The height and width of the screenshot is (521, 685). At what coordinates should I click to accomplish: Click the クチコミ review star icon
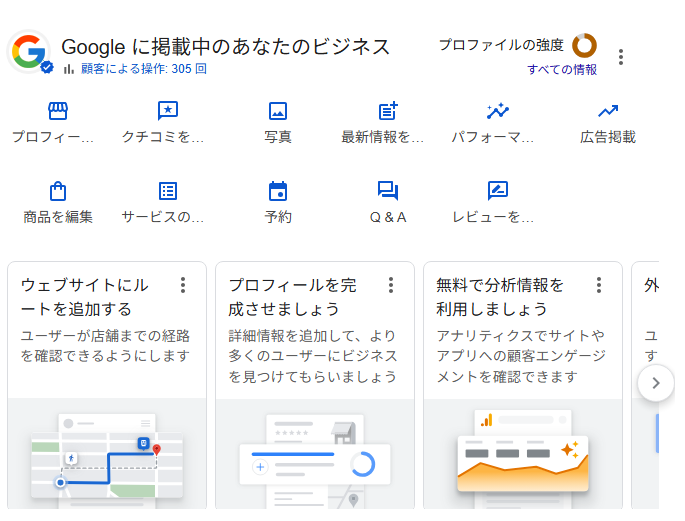(168, 112)
